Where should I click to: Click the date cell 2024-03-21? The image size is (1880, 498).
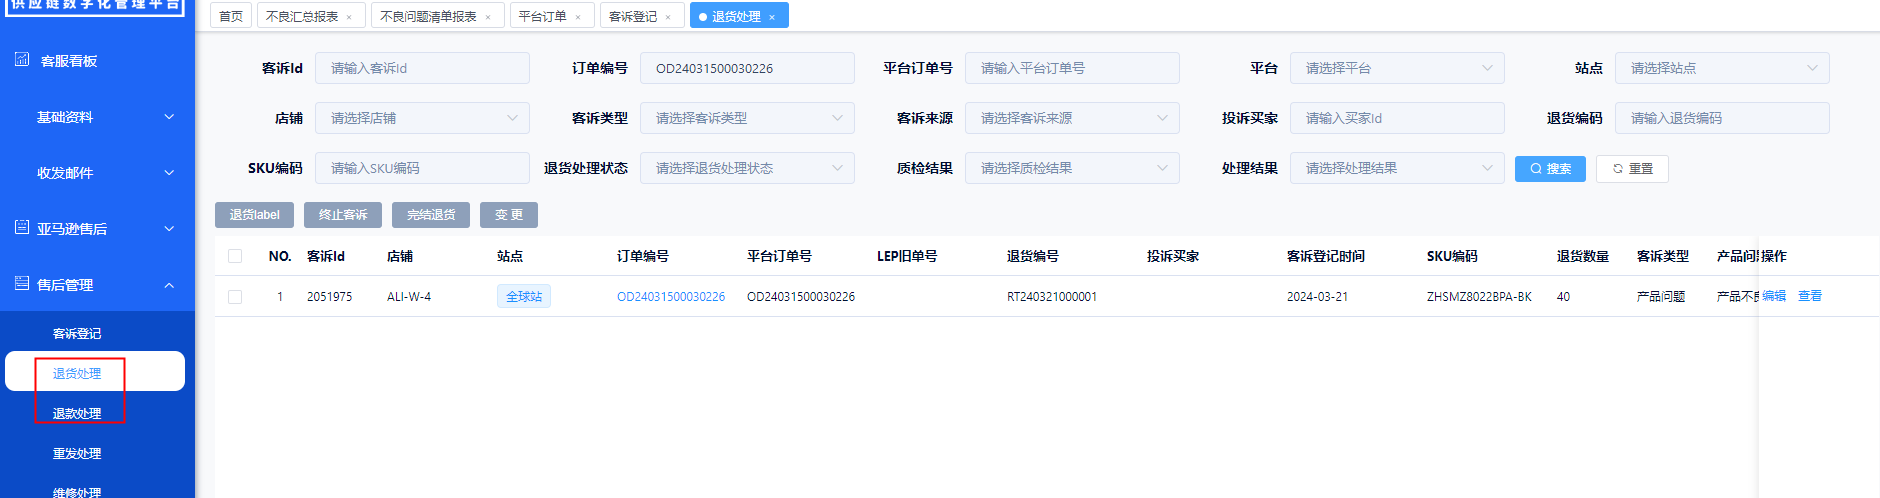pyautogui.click(x=1317, y=297)
